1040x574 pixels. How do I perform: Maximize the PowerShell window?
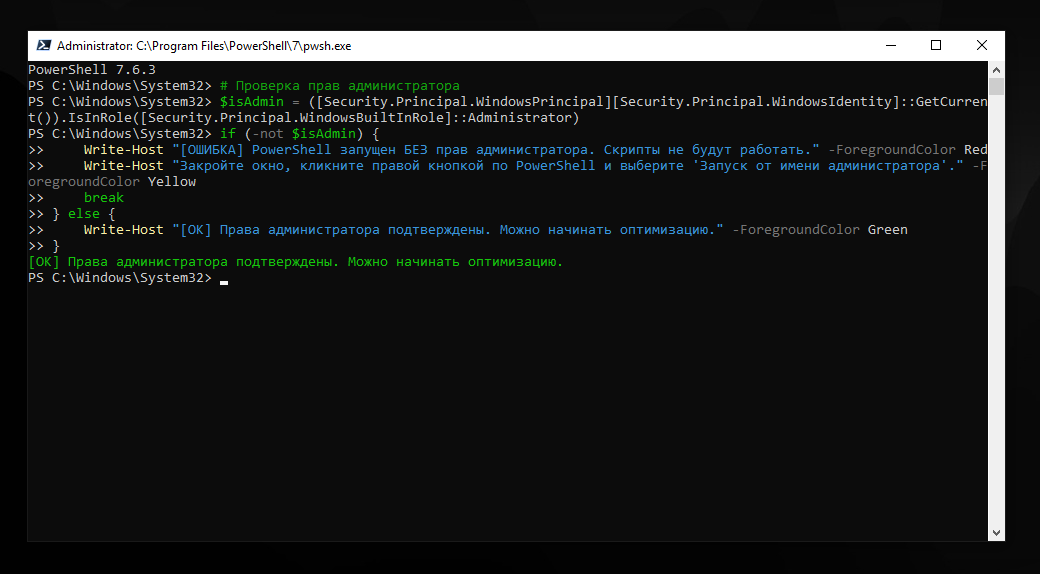(936, 45)
